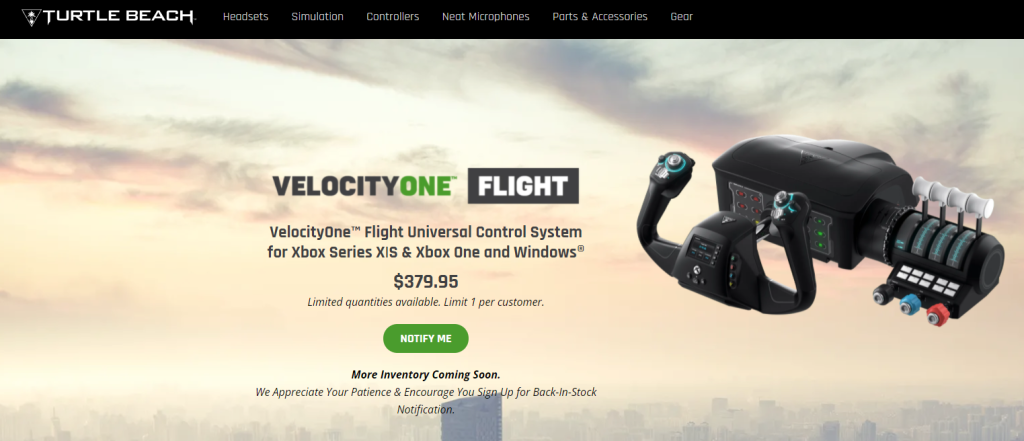Click the white throttle levers on the product image

[x=954, y=196]
